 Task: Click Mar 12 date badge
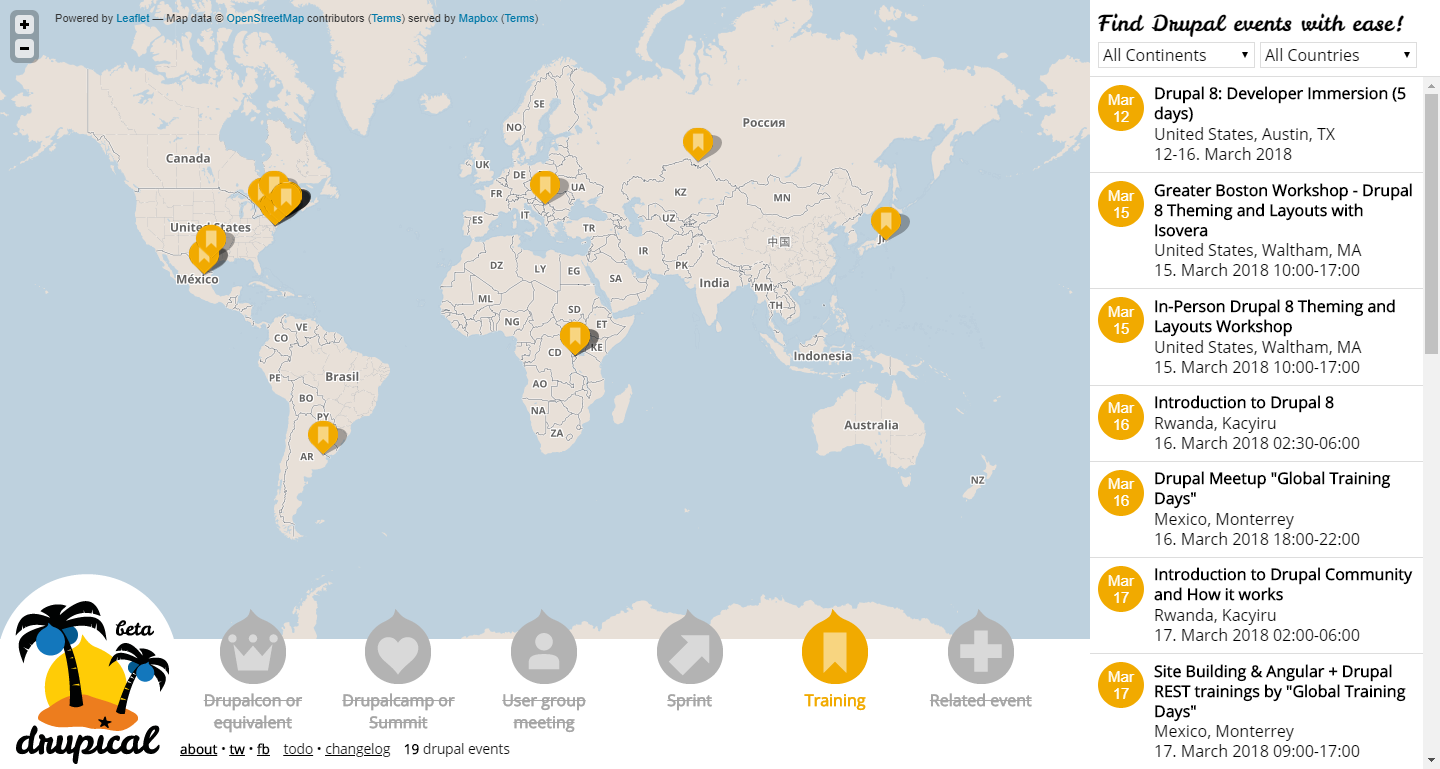tap(1121, 108)
